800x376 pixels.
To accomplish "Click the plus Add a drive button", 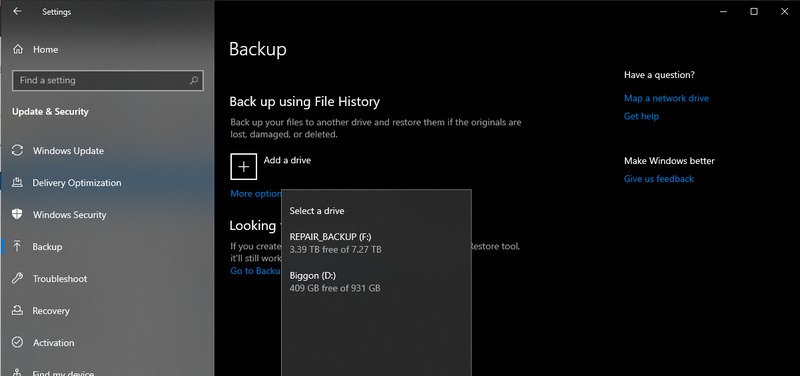I will click(x=243, y=166).
